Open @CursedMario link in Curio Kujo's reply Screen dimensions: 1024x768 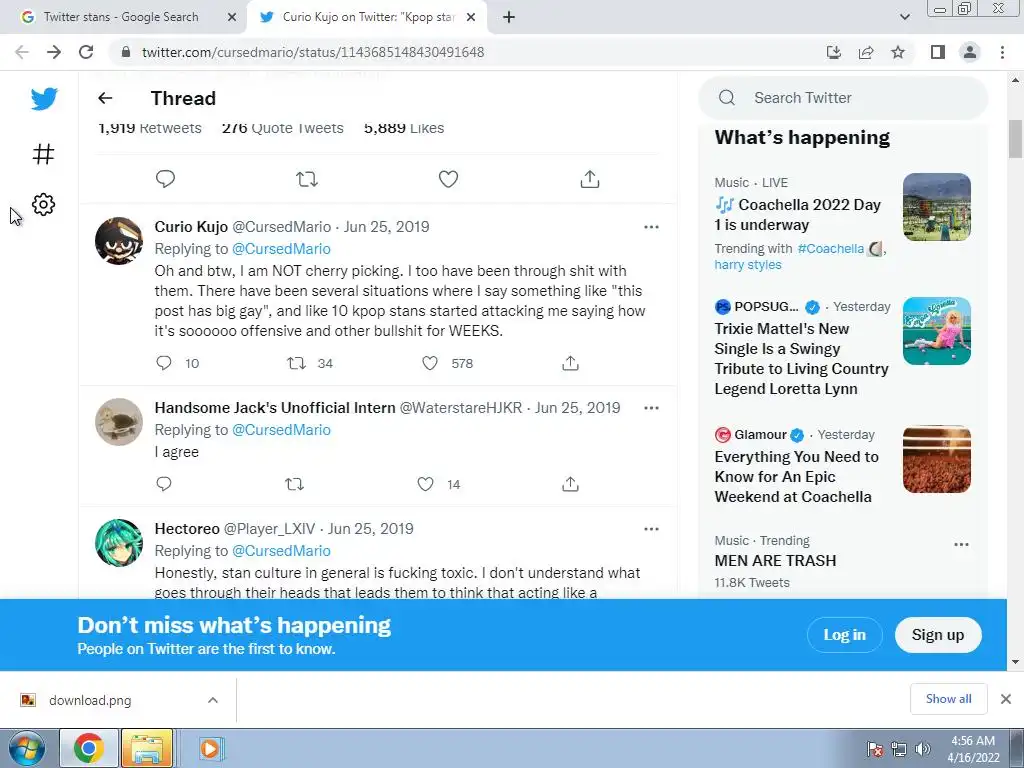pyautogui.click(x=281, y=249)
